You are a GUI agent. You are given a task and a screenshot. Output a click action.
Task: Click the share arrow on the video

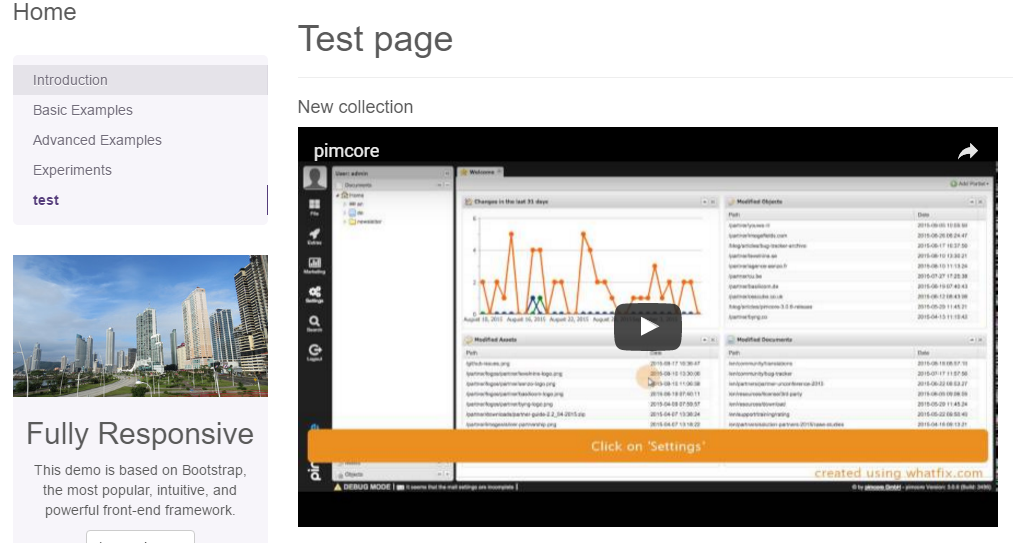[x=967, y=152]
